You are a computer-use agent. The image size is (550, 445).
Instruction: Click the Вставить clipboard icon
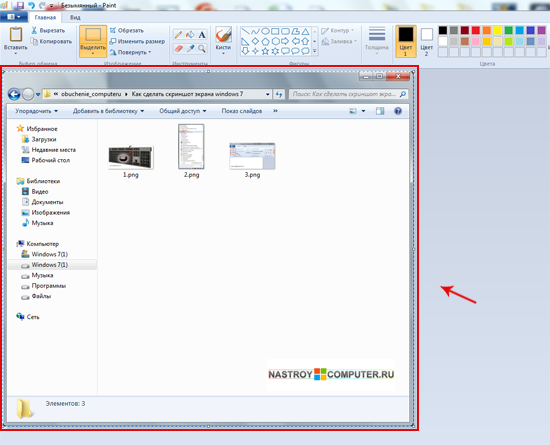15,35
